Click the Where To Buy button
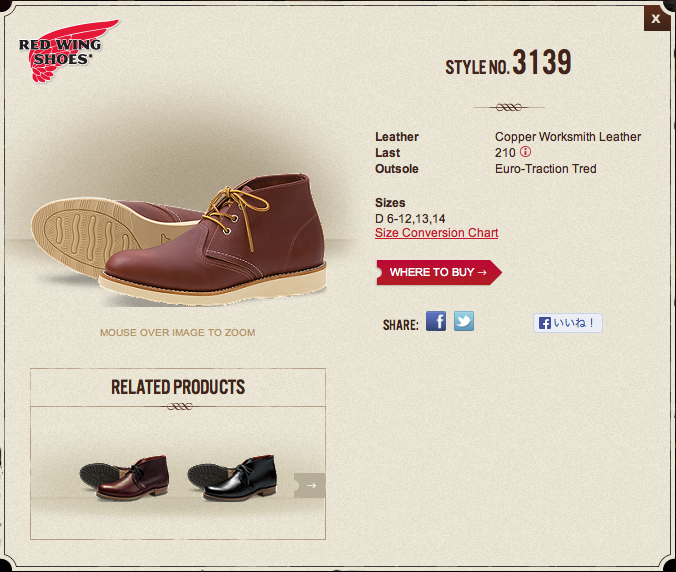Image resolution: width=676 pixels, height=572 pixels. 438,272
